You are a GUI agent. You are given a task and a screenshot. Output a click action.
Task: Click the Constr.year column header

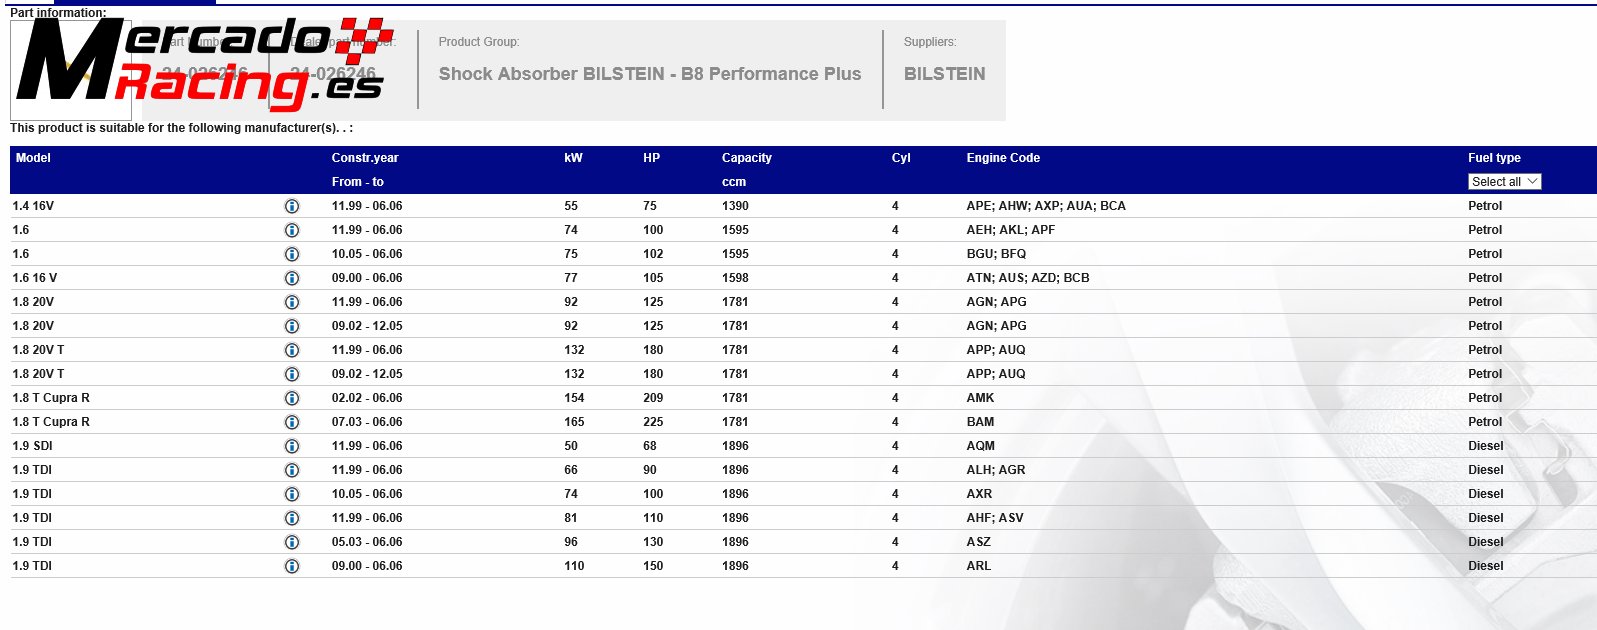365,158
